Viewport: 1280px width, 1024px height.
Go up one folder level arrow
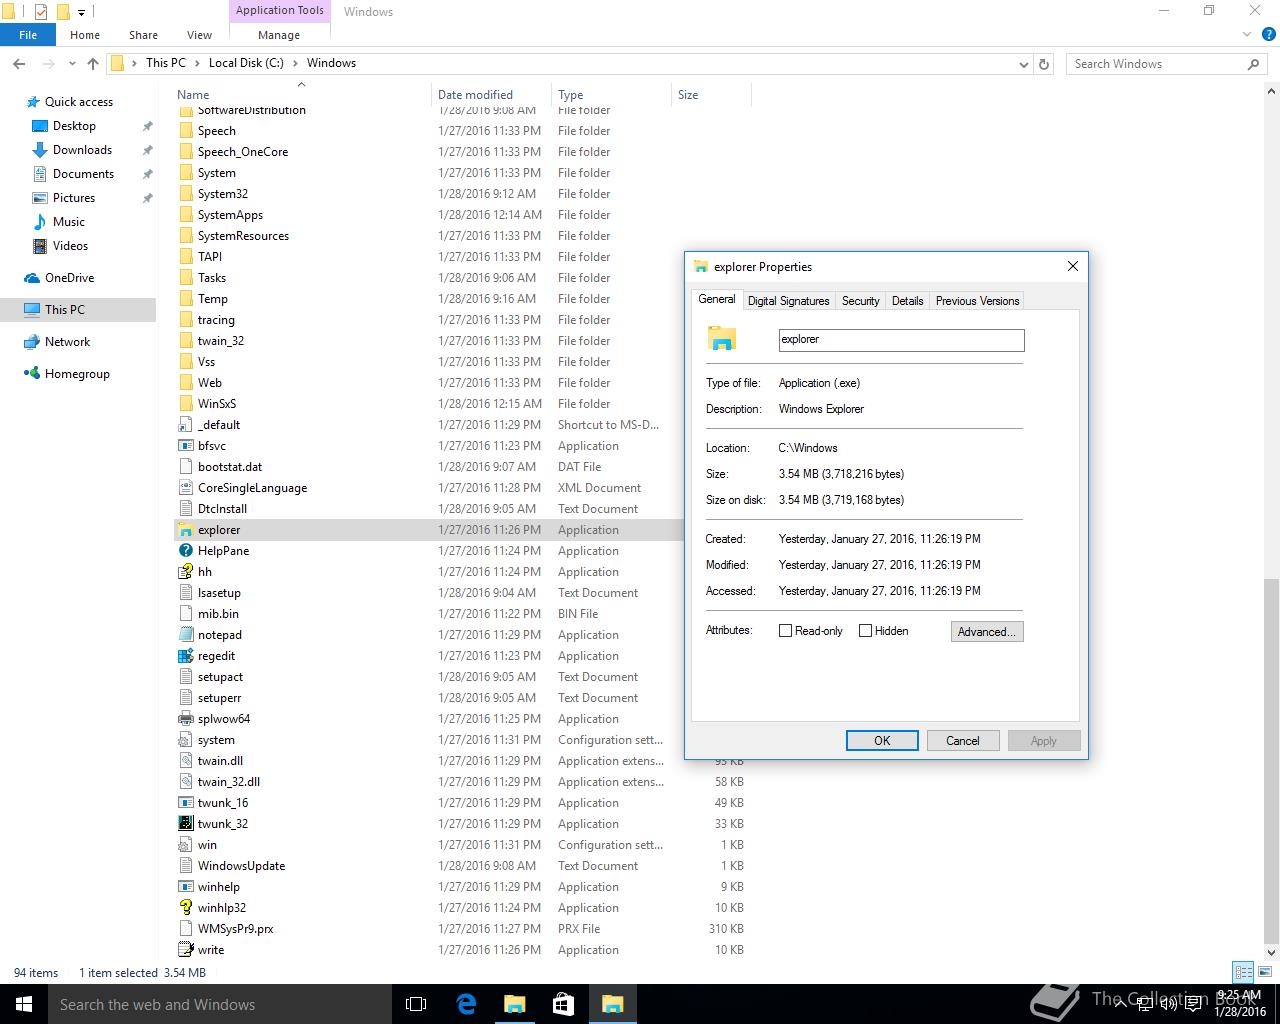pos(93,63)
